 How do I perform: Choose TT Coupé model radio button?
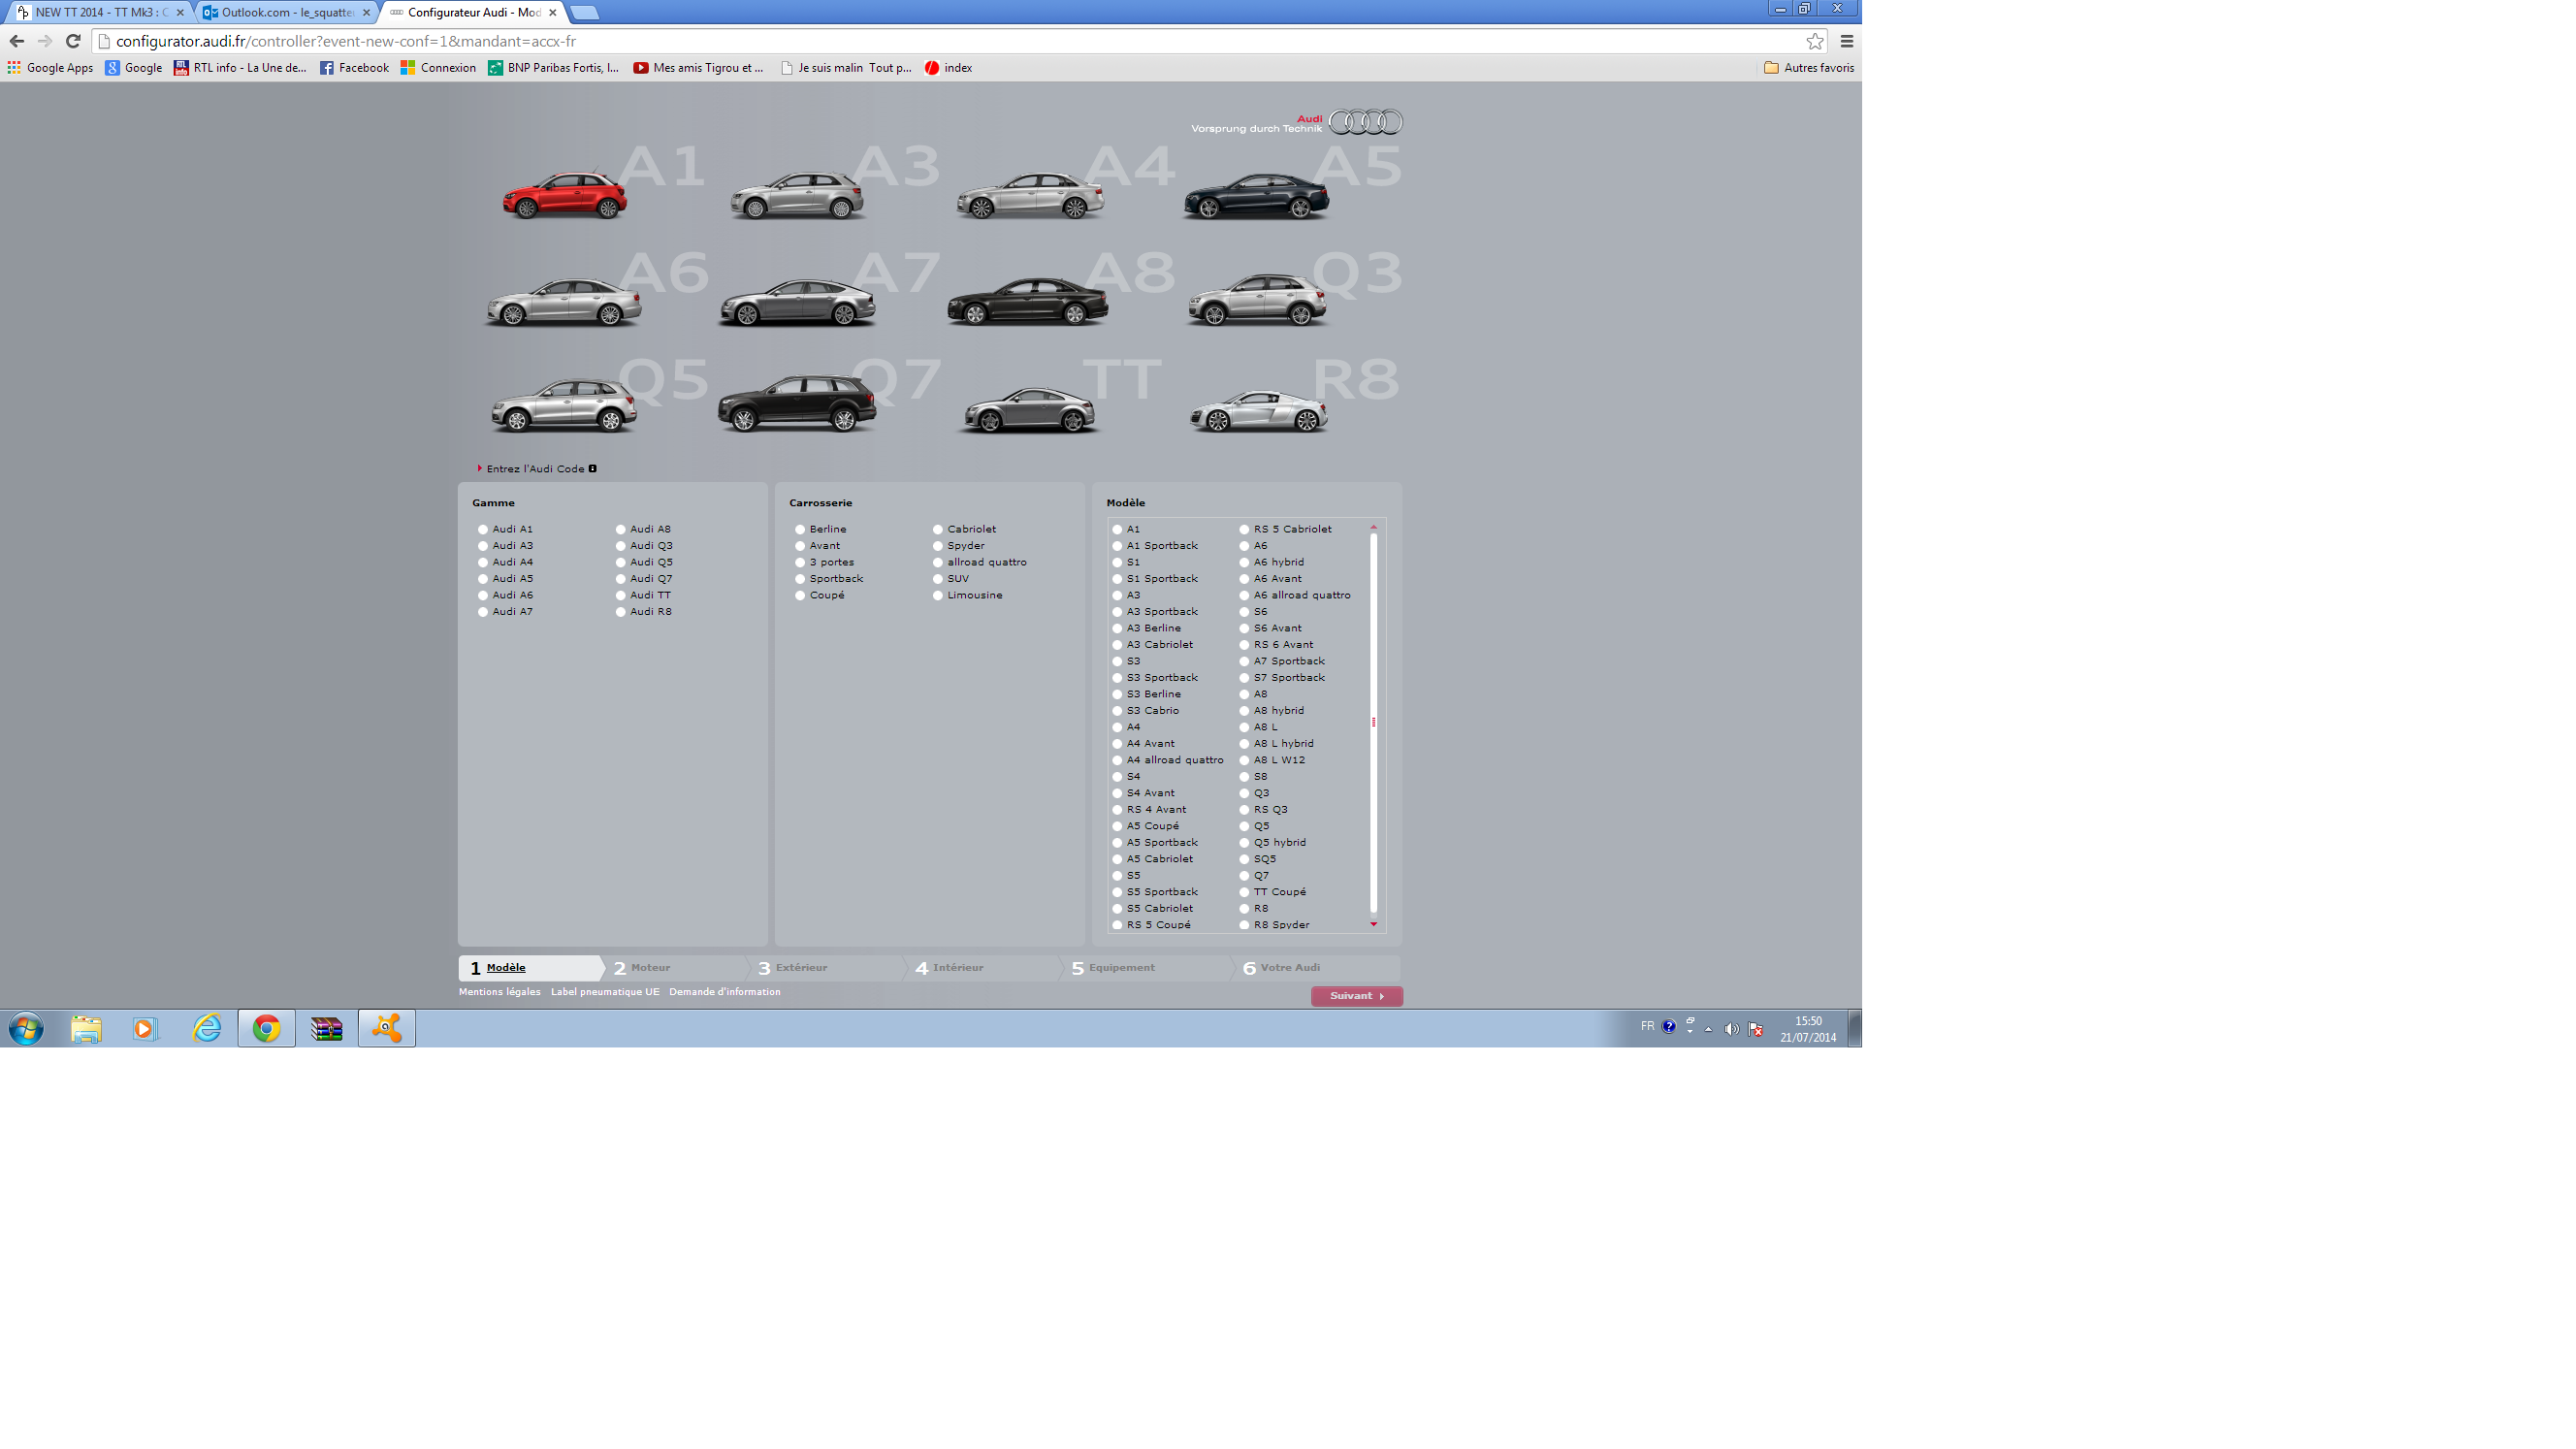1244,892
